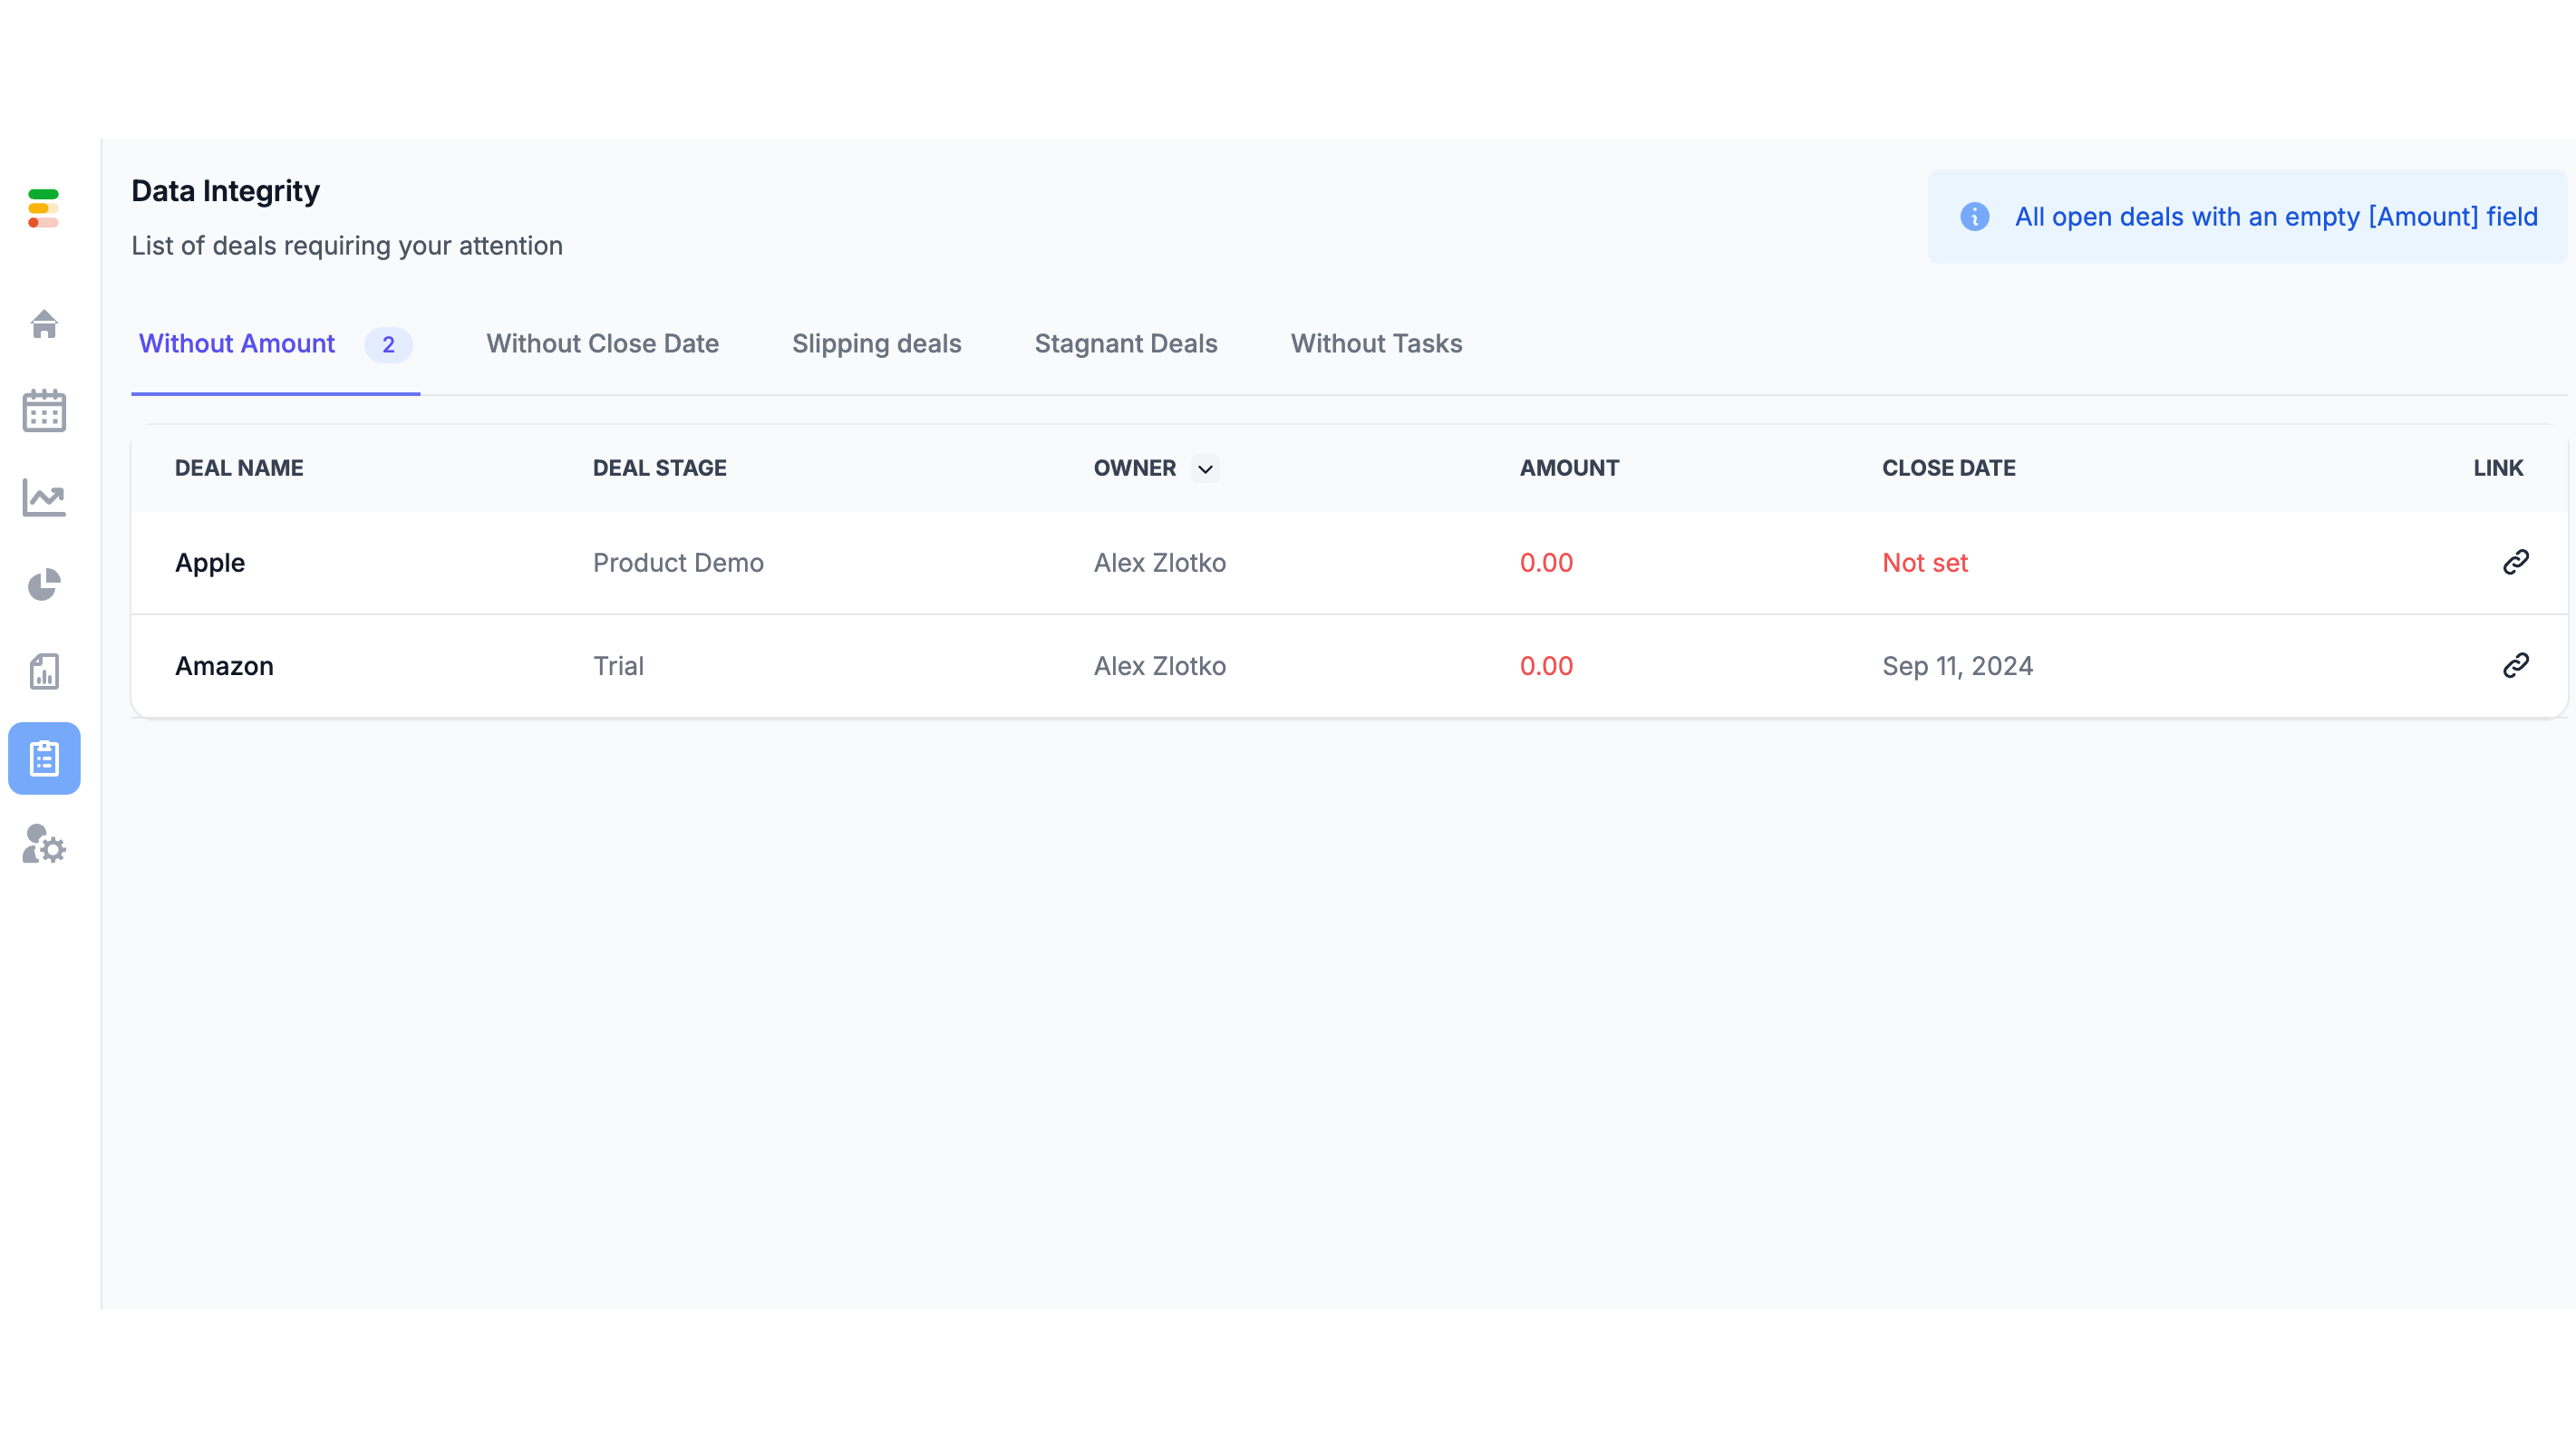
Task: Click the blue info icon in the banner
Action: pos(1974,217)
